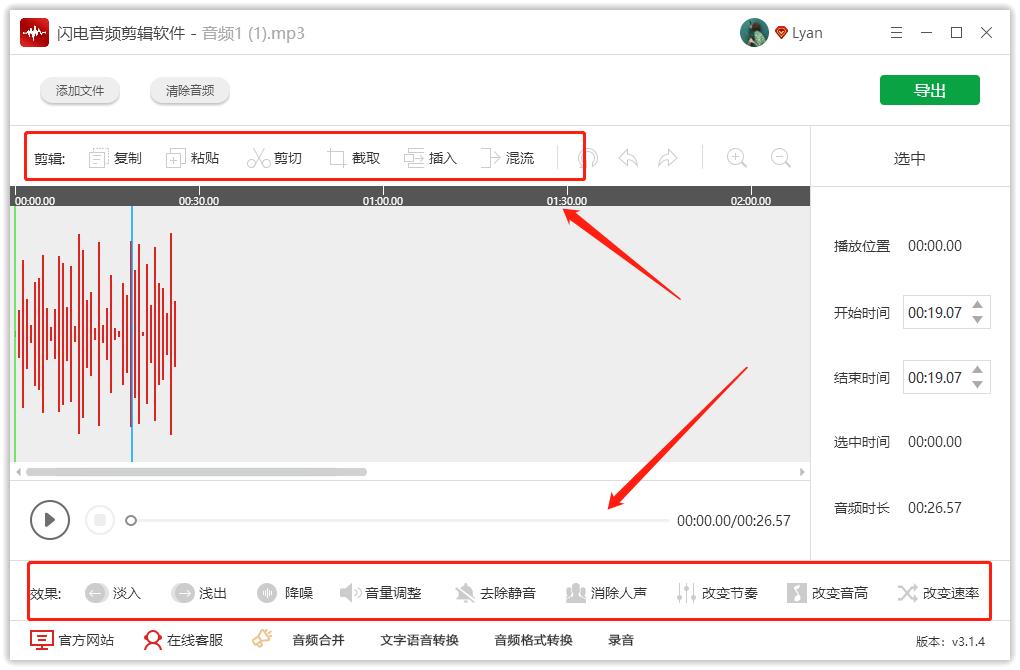Viewport: 1020px width, 670px height.
Task: Click the VIP diamond badge
Action: click(x=781, y=33)
